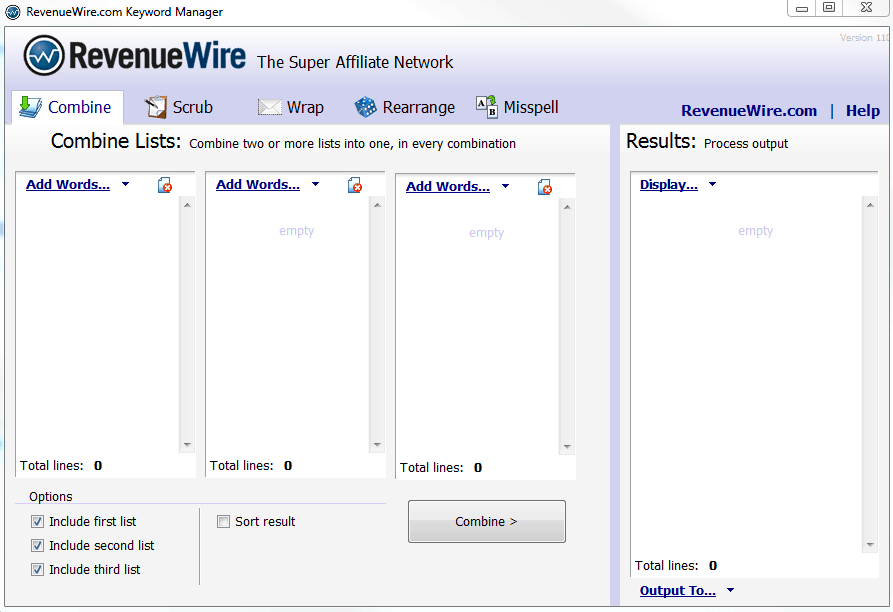Click the Rearrange dice icon
The width and height of the screenshot is (893, 612).
click(364, 106)
